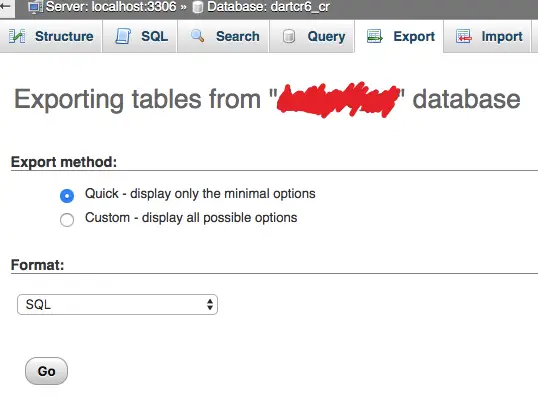The height and width of the screenshot is (412, 538).
Task: Click the Query cylinder icon
Action: click(x=289, y=36)
